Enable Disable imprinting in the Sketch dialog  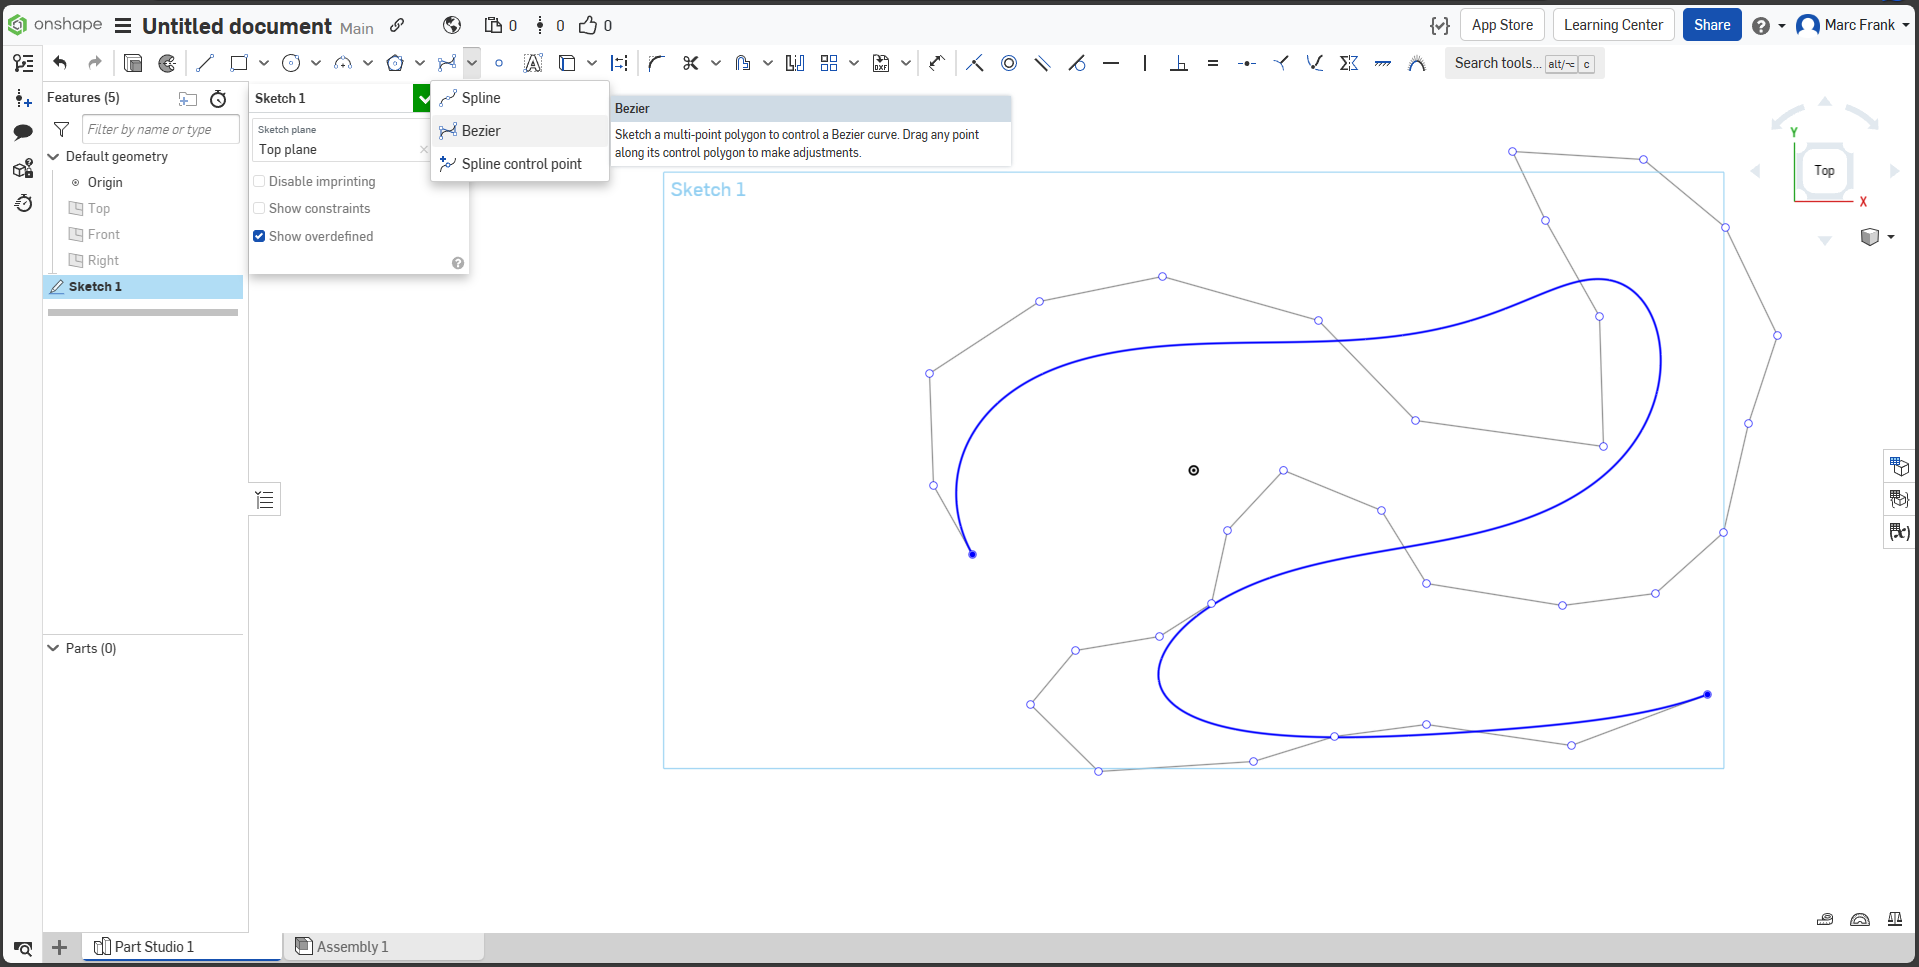(259, 181)
